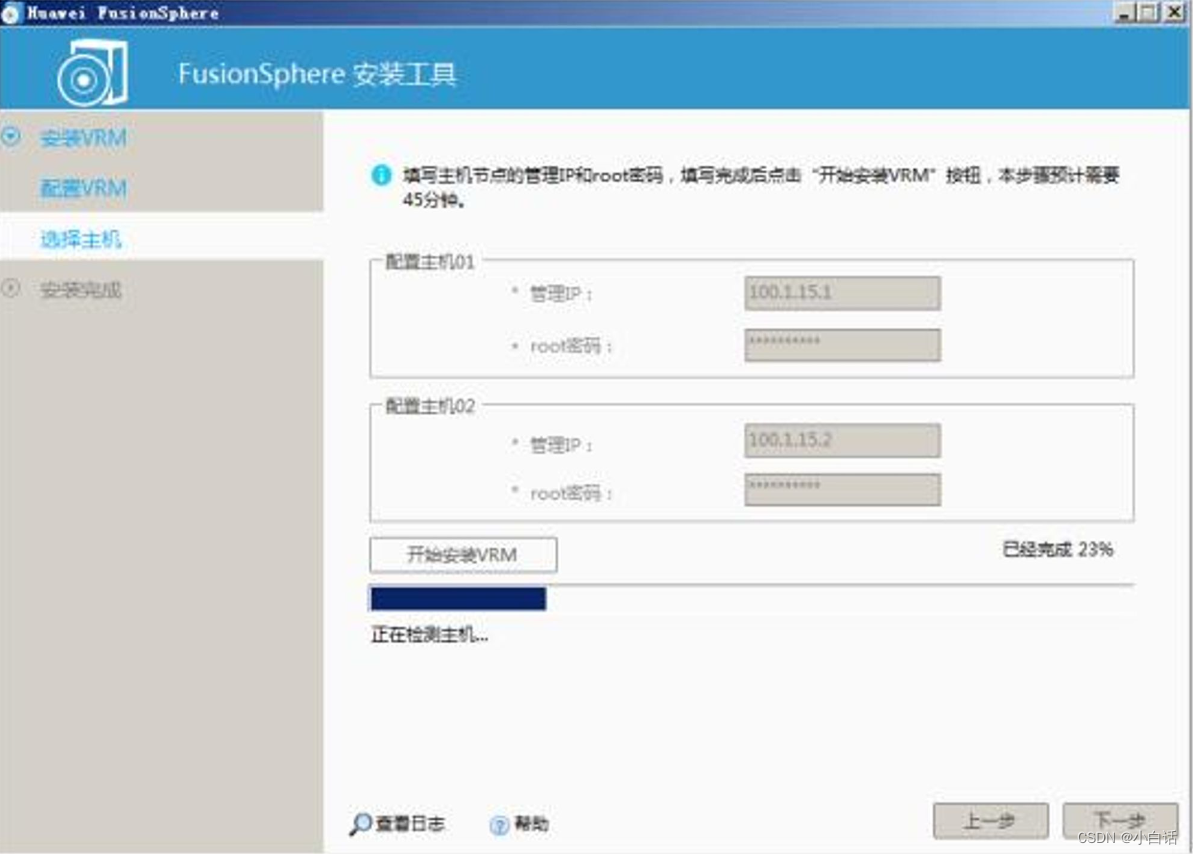Collapse the 安装VRM step arrow icon
Image resolution: width=1193 pixels, height=854 pixels.
11,137
